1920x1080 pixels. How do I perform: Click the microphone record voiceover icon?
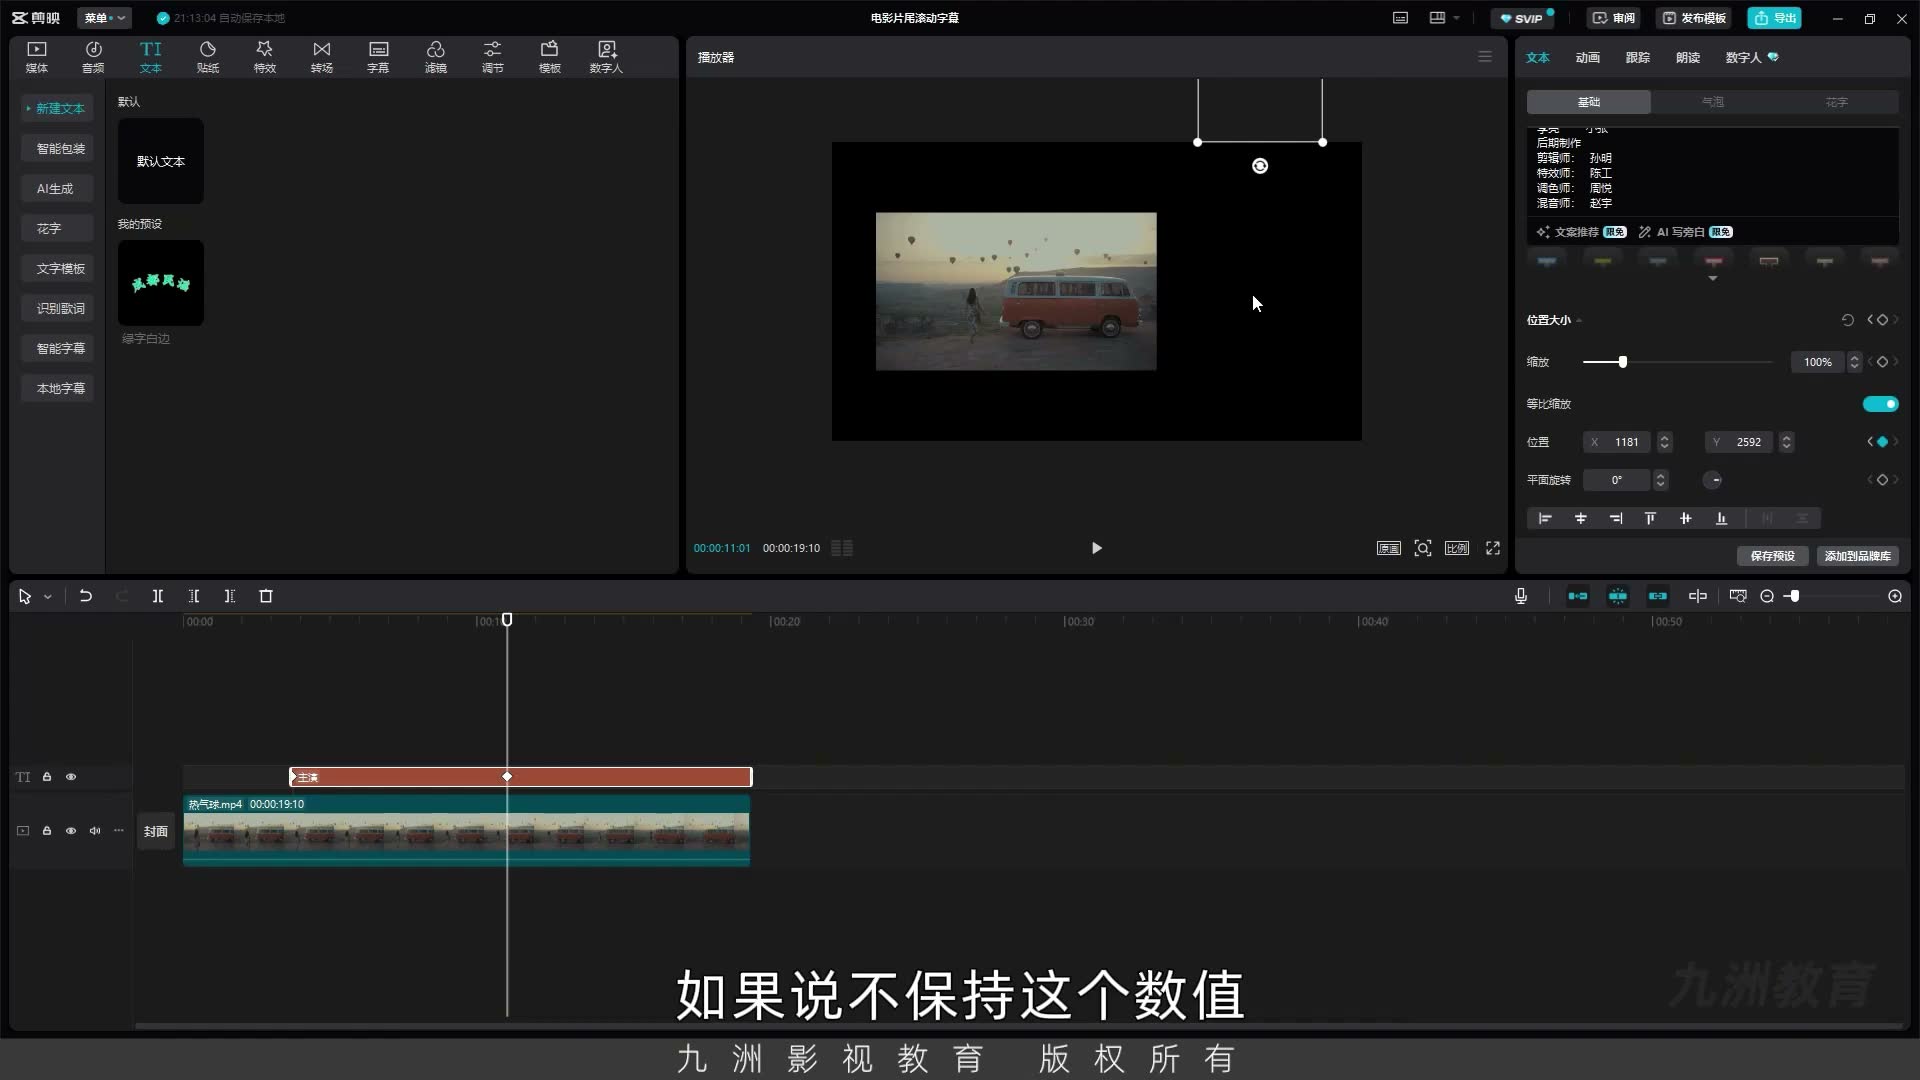pyautogui.click(x=1521, y=596)
